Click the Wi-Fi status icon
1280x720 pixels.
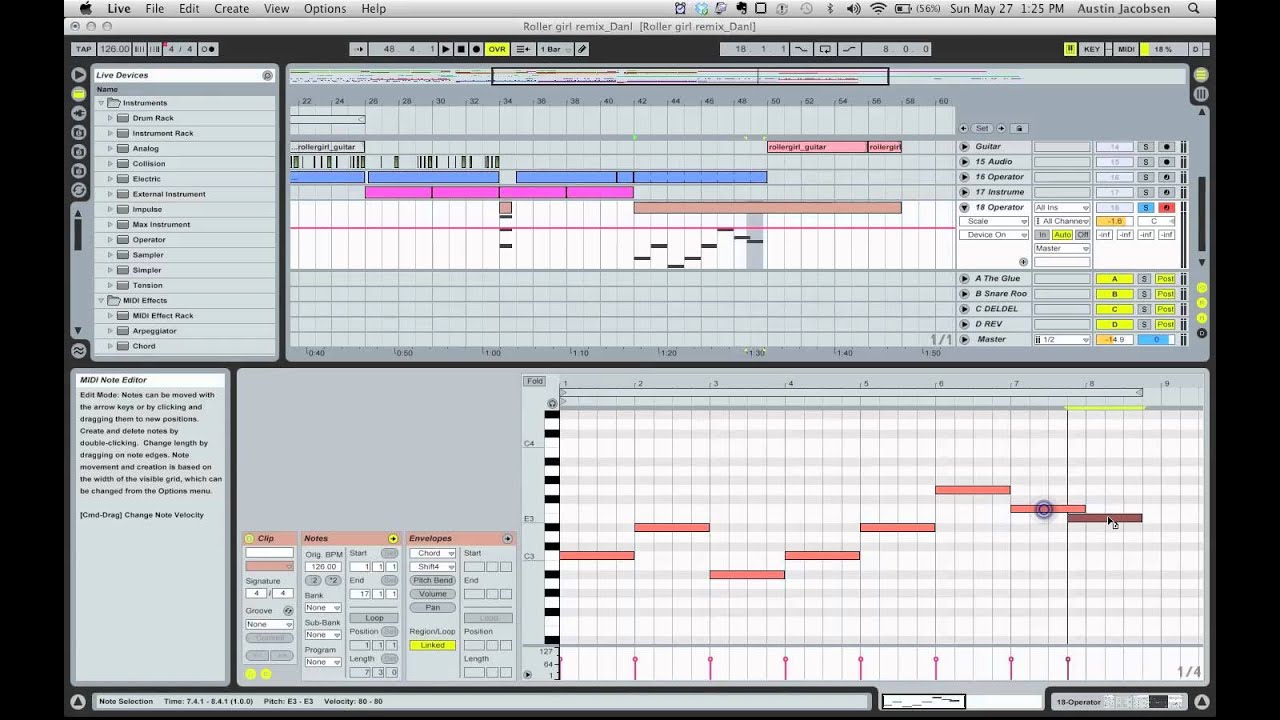tap(878, 9)
